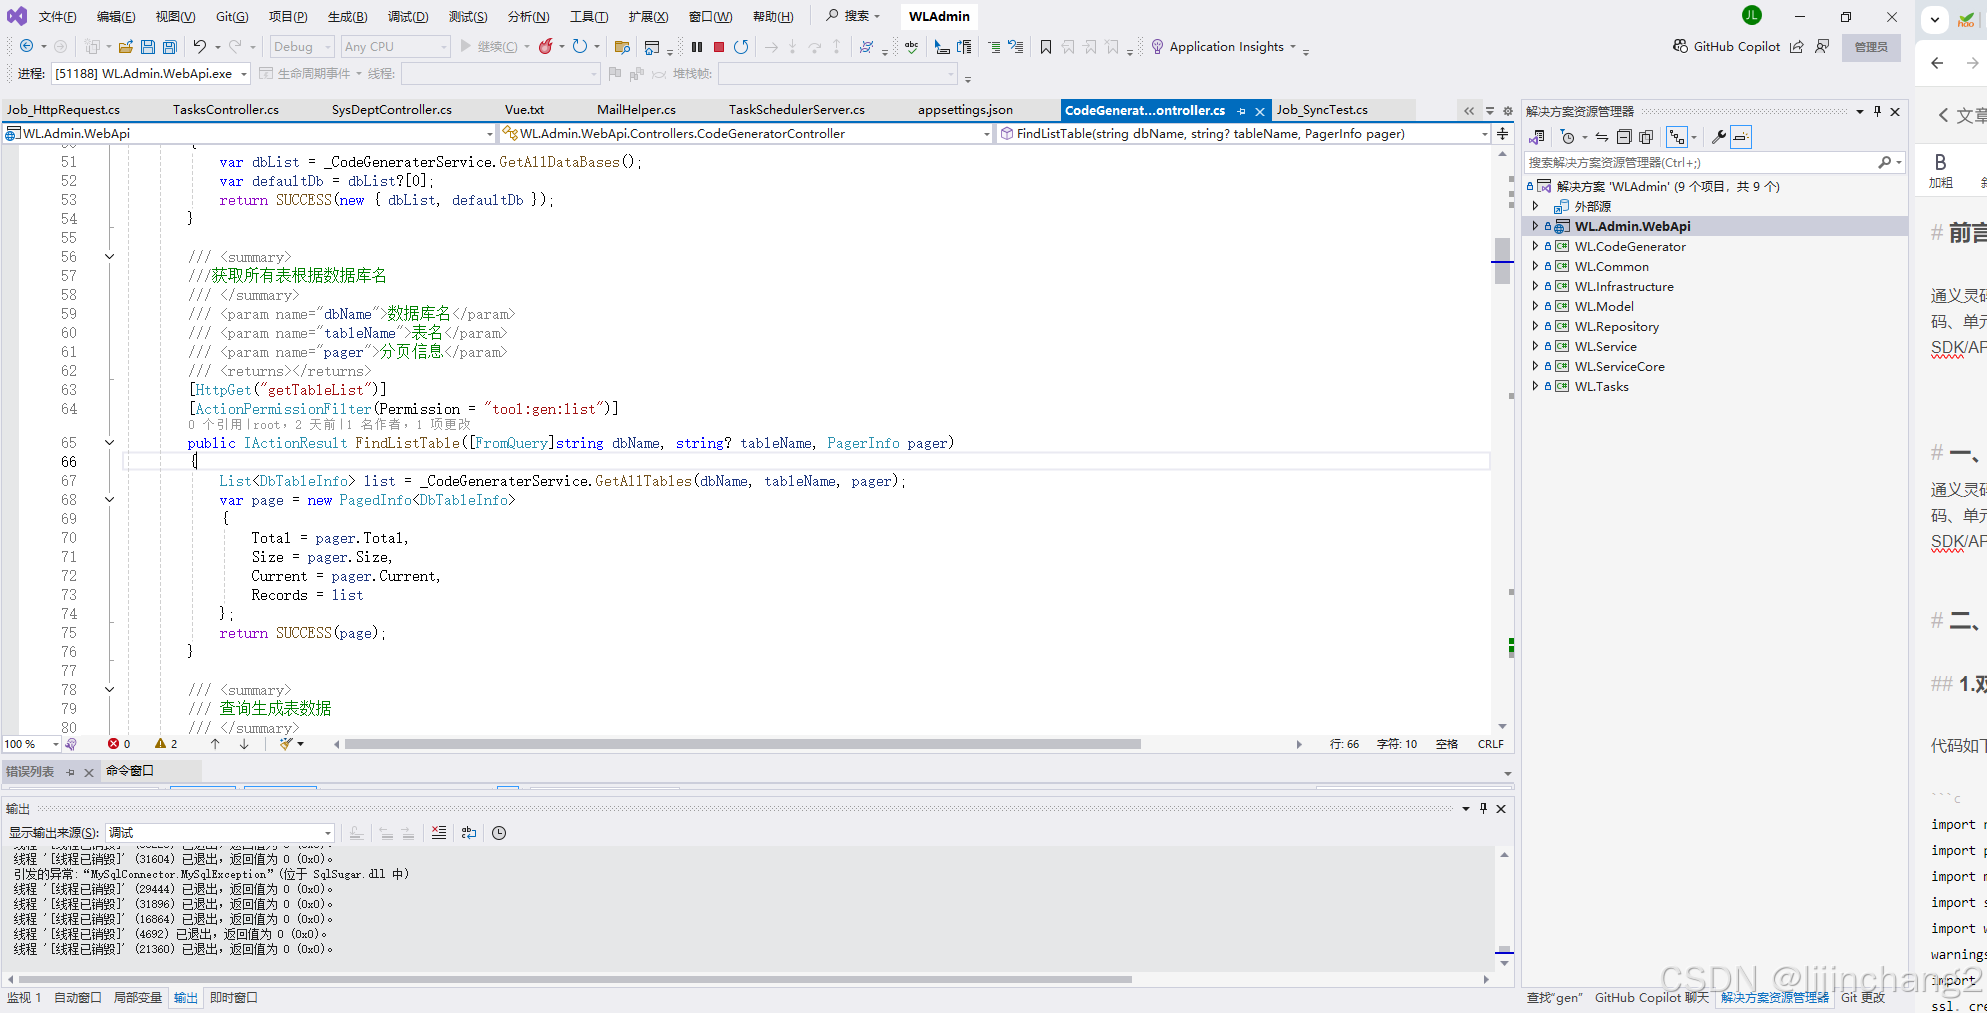Screen dimensions: 1987x1013
Task: Pause debugging with Break All button
Action: tap(697, 47)
